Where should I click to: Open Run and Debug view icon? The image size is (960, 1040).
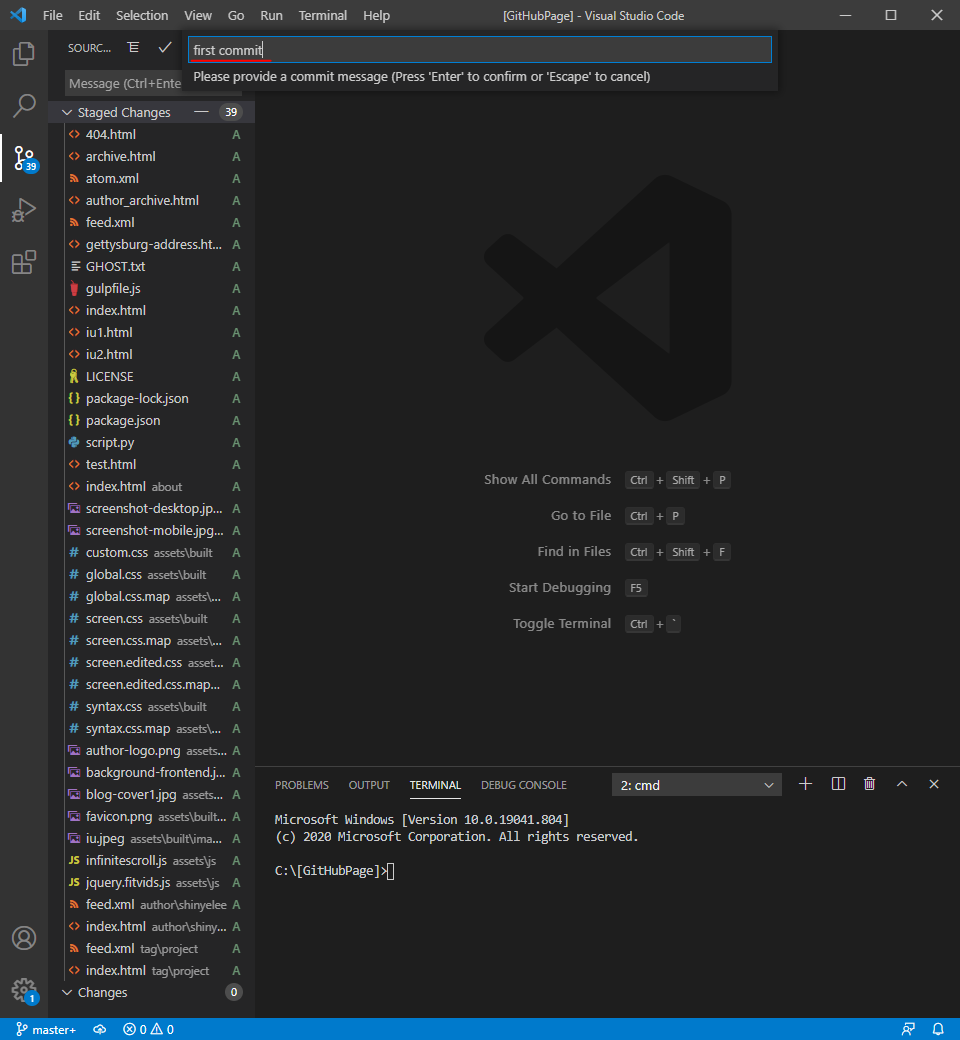[x=24, y=210]
